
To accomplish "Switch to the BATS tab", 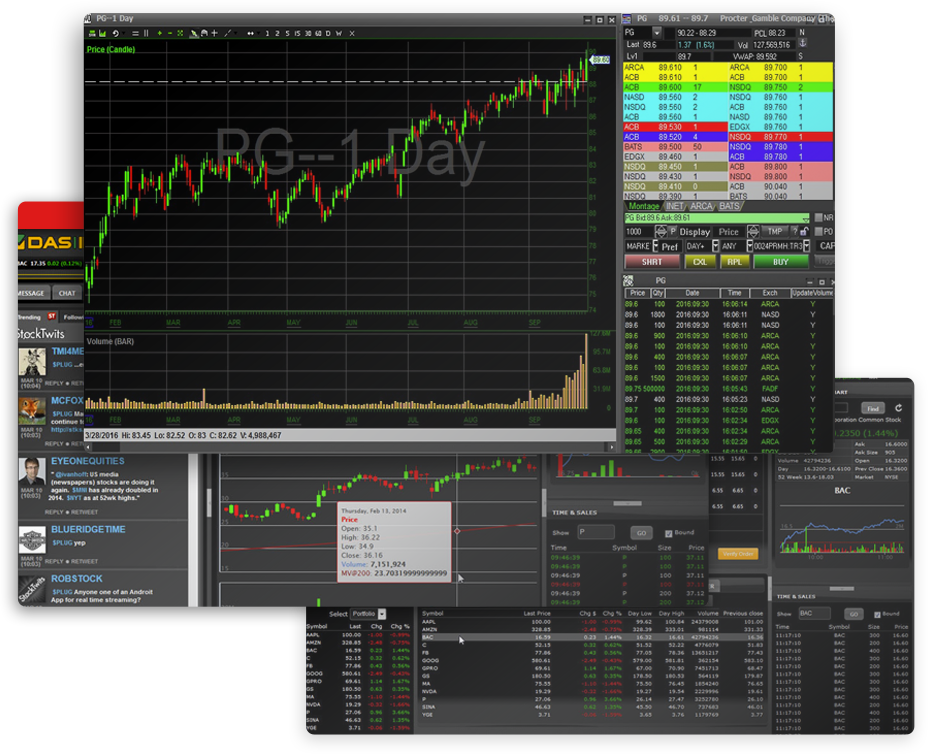I will point(729,206).
